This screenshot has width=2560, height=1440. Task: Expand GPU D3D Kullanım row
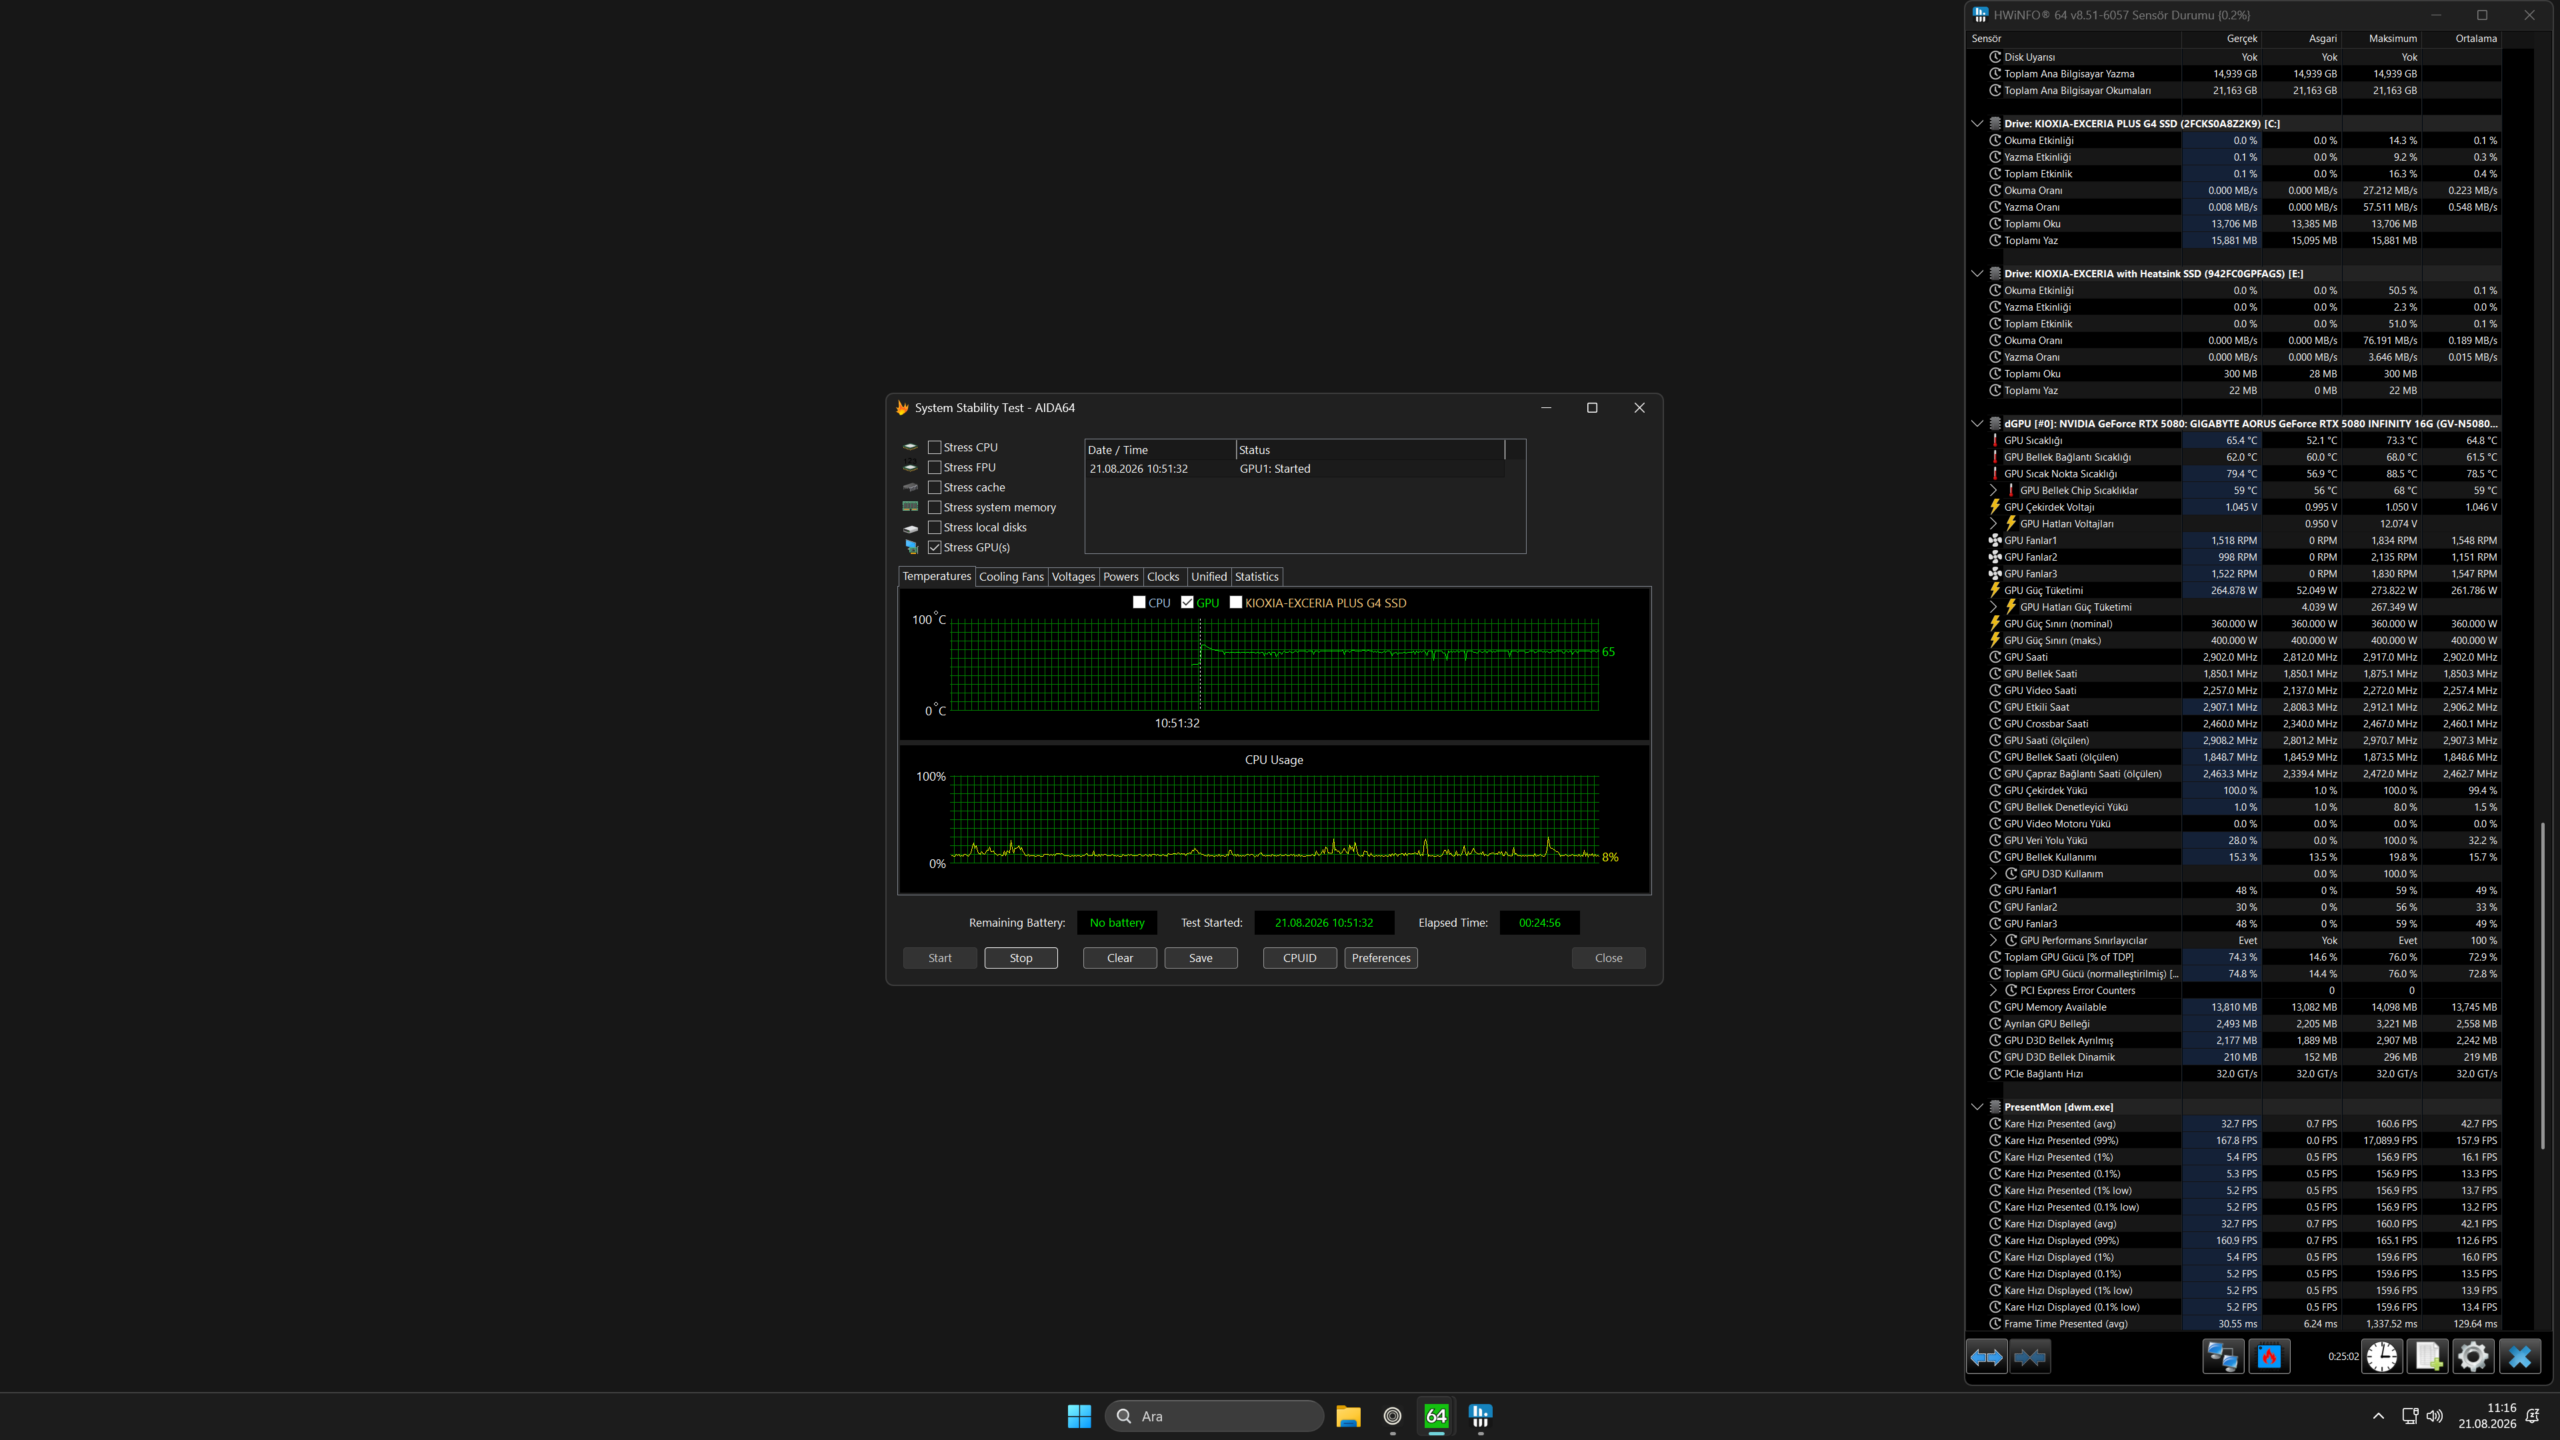pyautogui.click(x=1993, y=874)
